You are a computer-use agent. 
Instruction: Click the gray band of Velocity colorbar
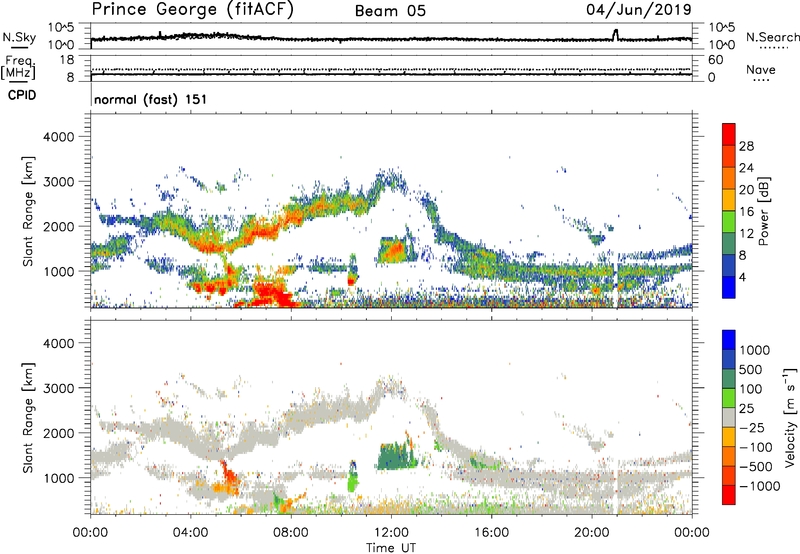pos(729,417)
